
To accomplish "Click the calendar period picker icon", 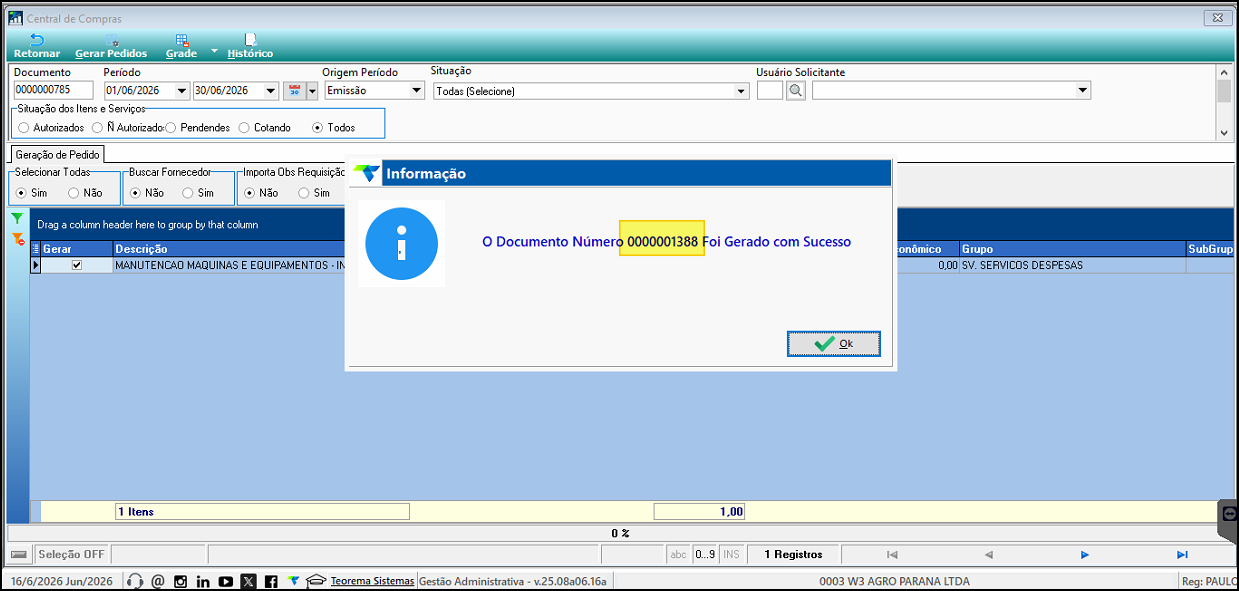I will (294, 91).
